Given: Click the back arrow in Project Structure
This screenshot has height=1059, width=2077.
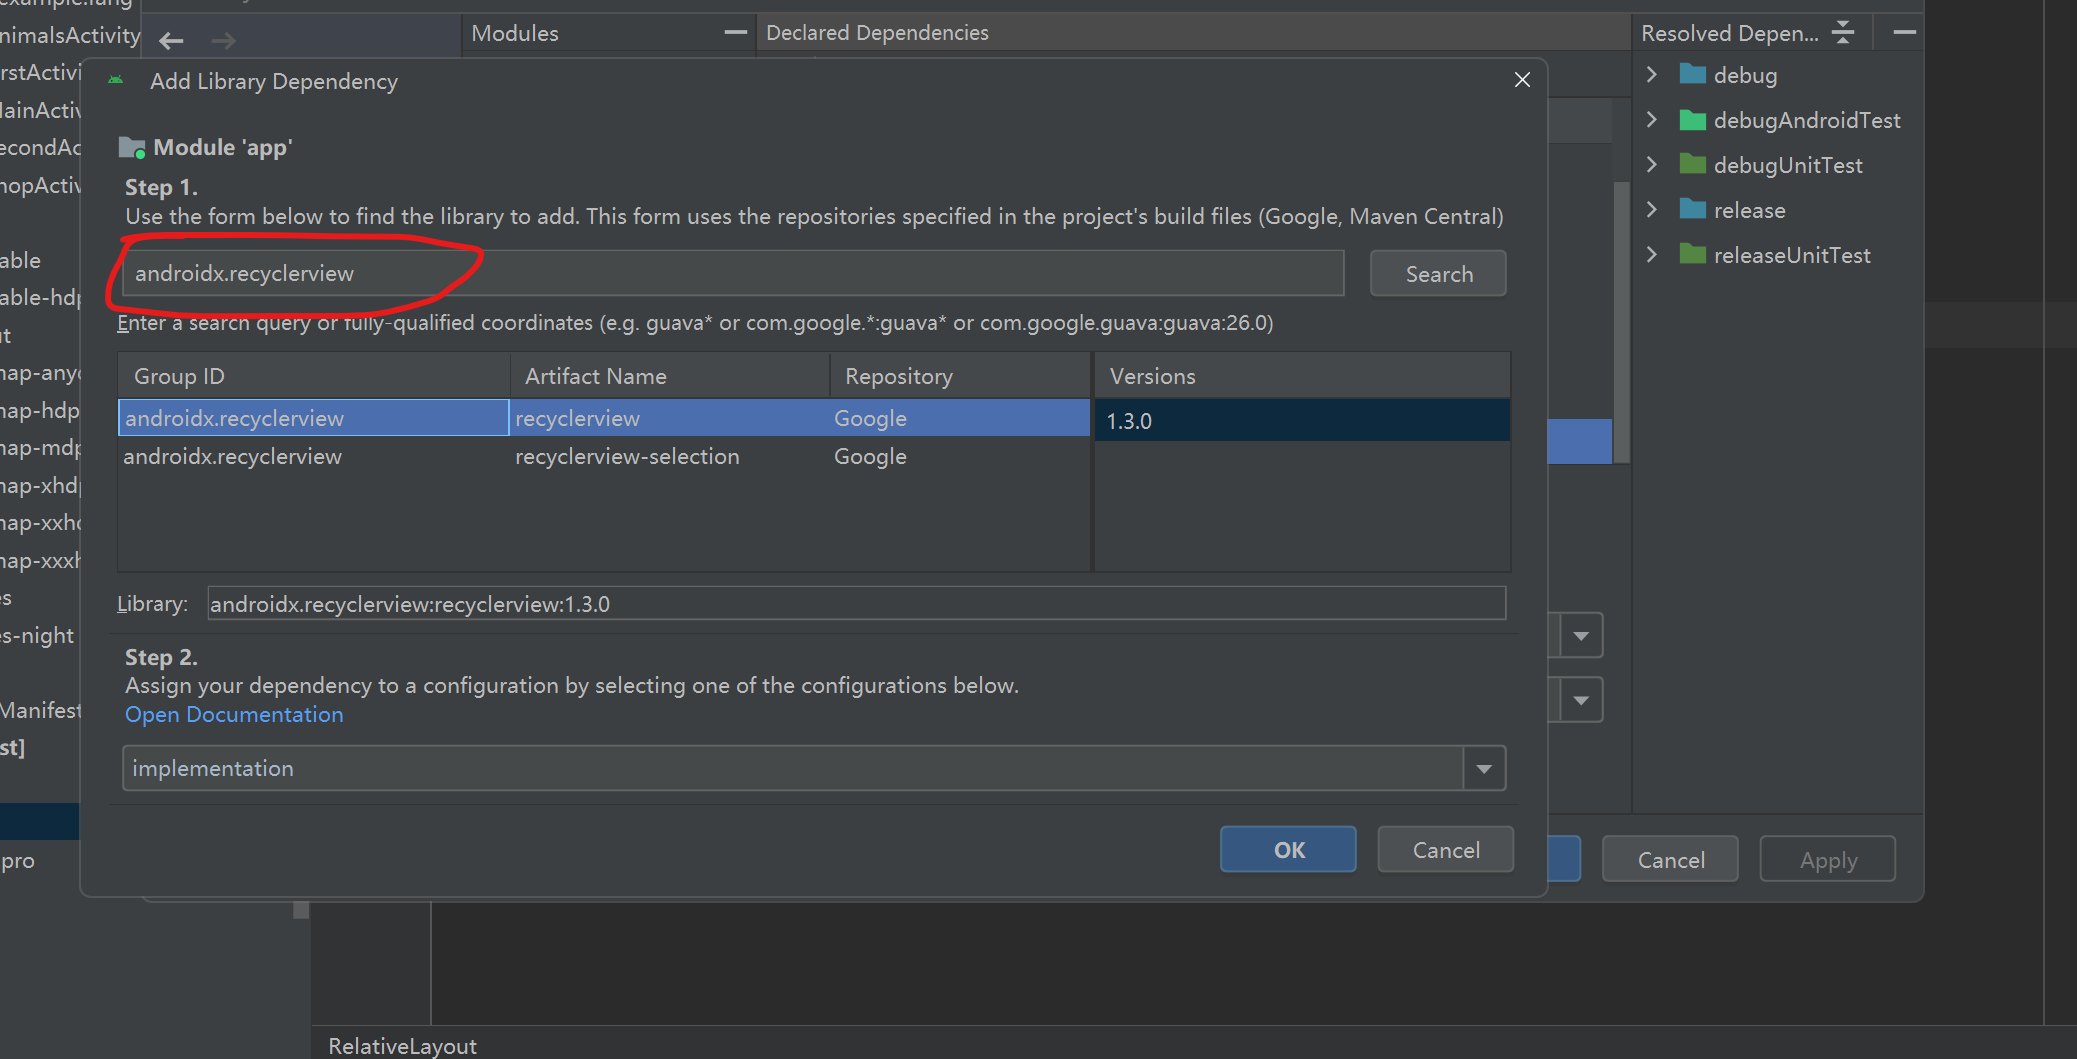Looking at the screenshot, I should 171,41.
